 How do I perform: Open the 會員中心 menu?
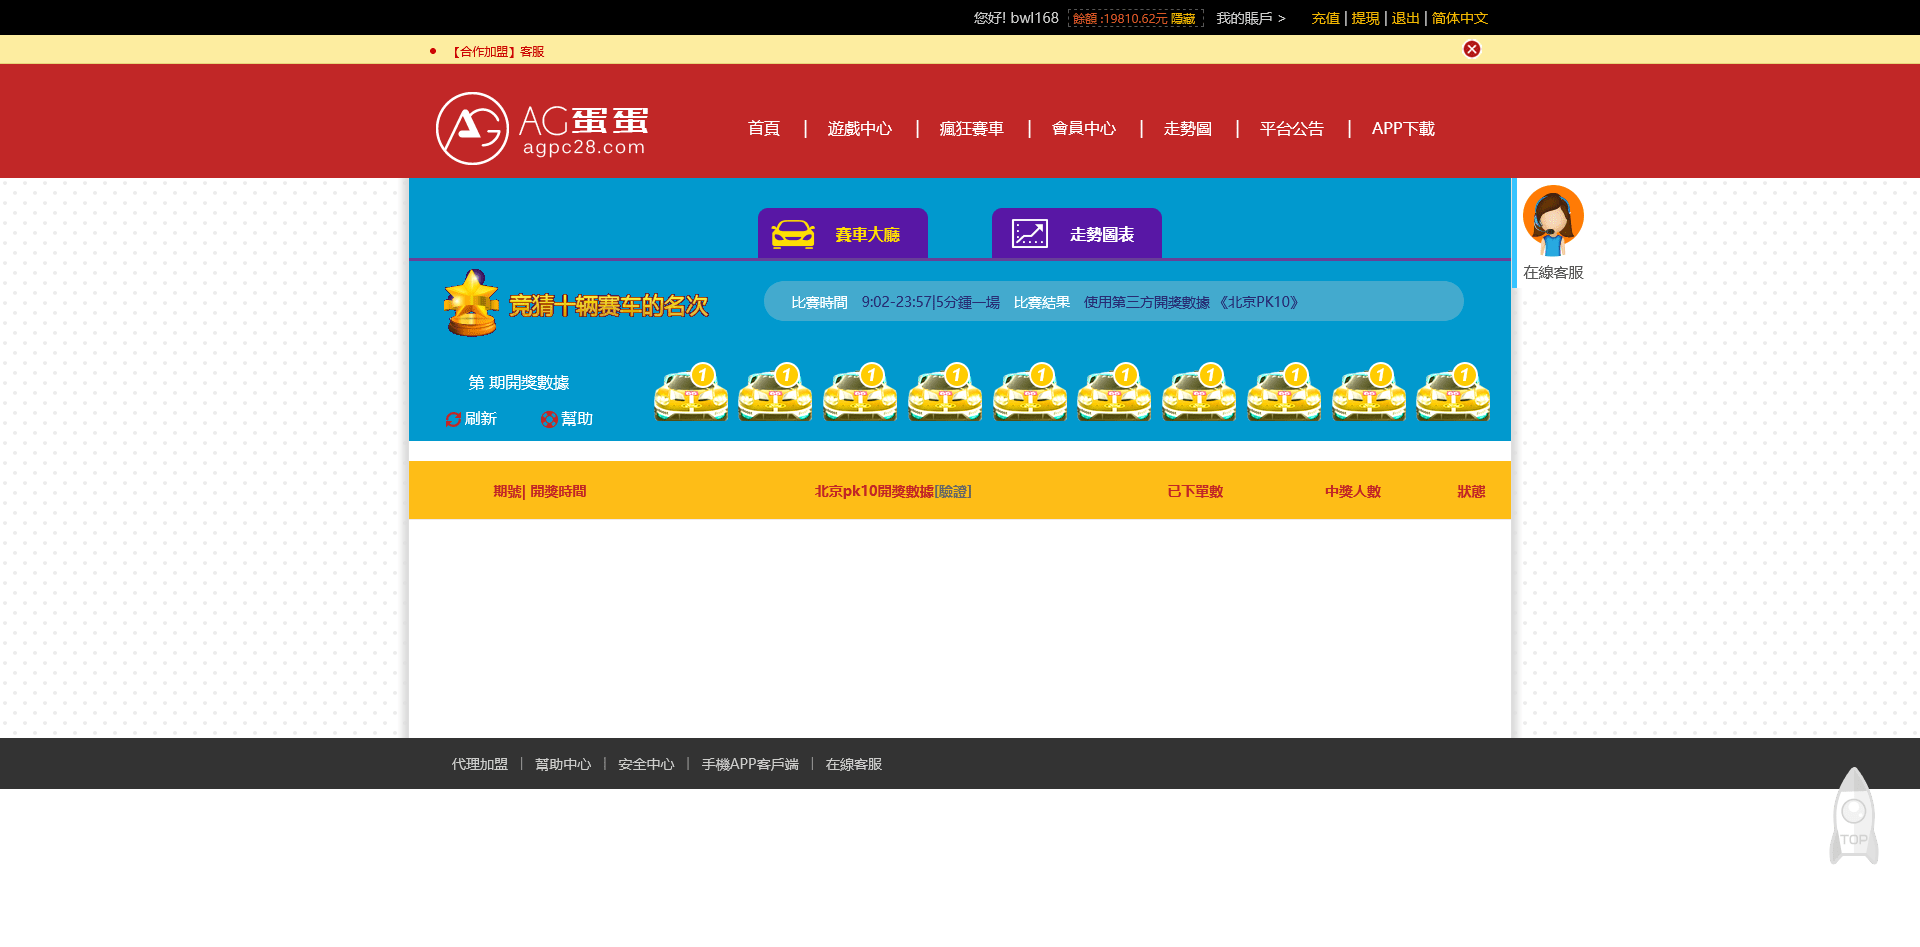click(1084, 128)
